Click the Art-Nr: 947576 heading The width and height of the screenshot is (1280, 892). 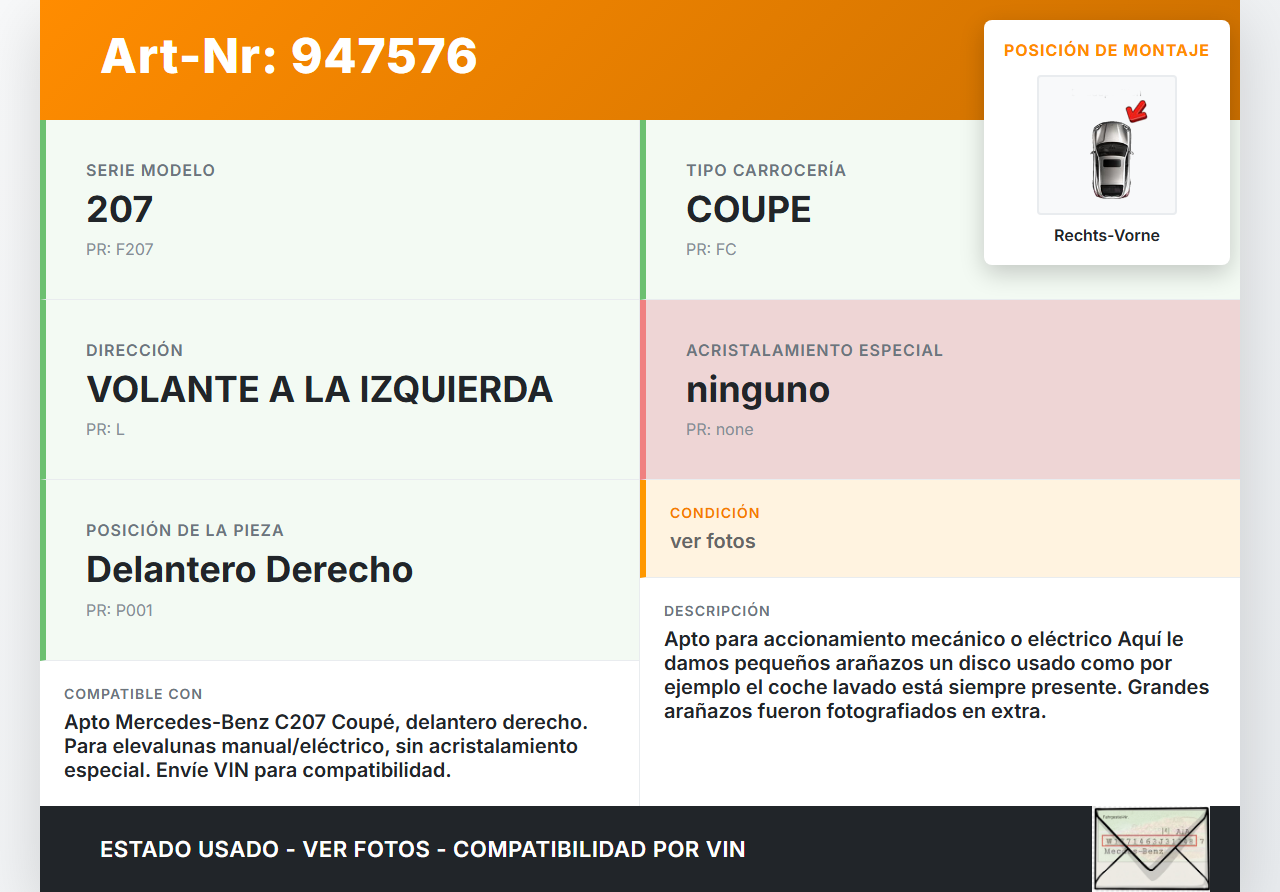[289, 56]
